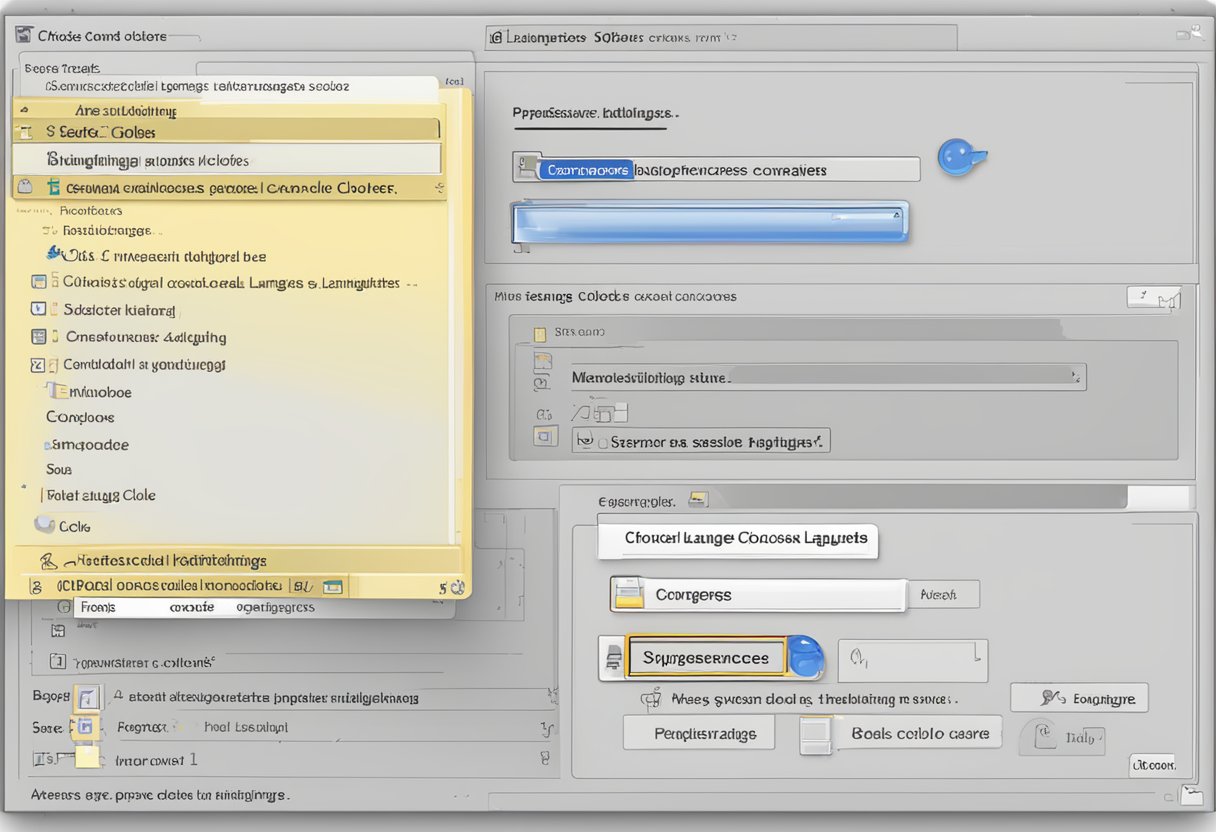Click the small yellow icon next to Egsorrargler label
The width and height of the screenshot is (1216, 832).
pos(698,499)
